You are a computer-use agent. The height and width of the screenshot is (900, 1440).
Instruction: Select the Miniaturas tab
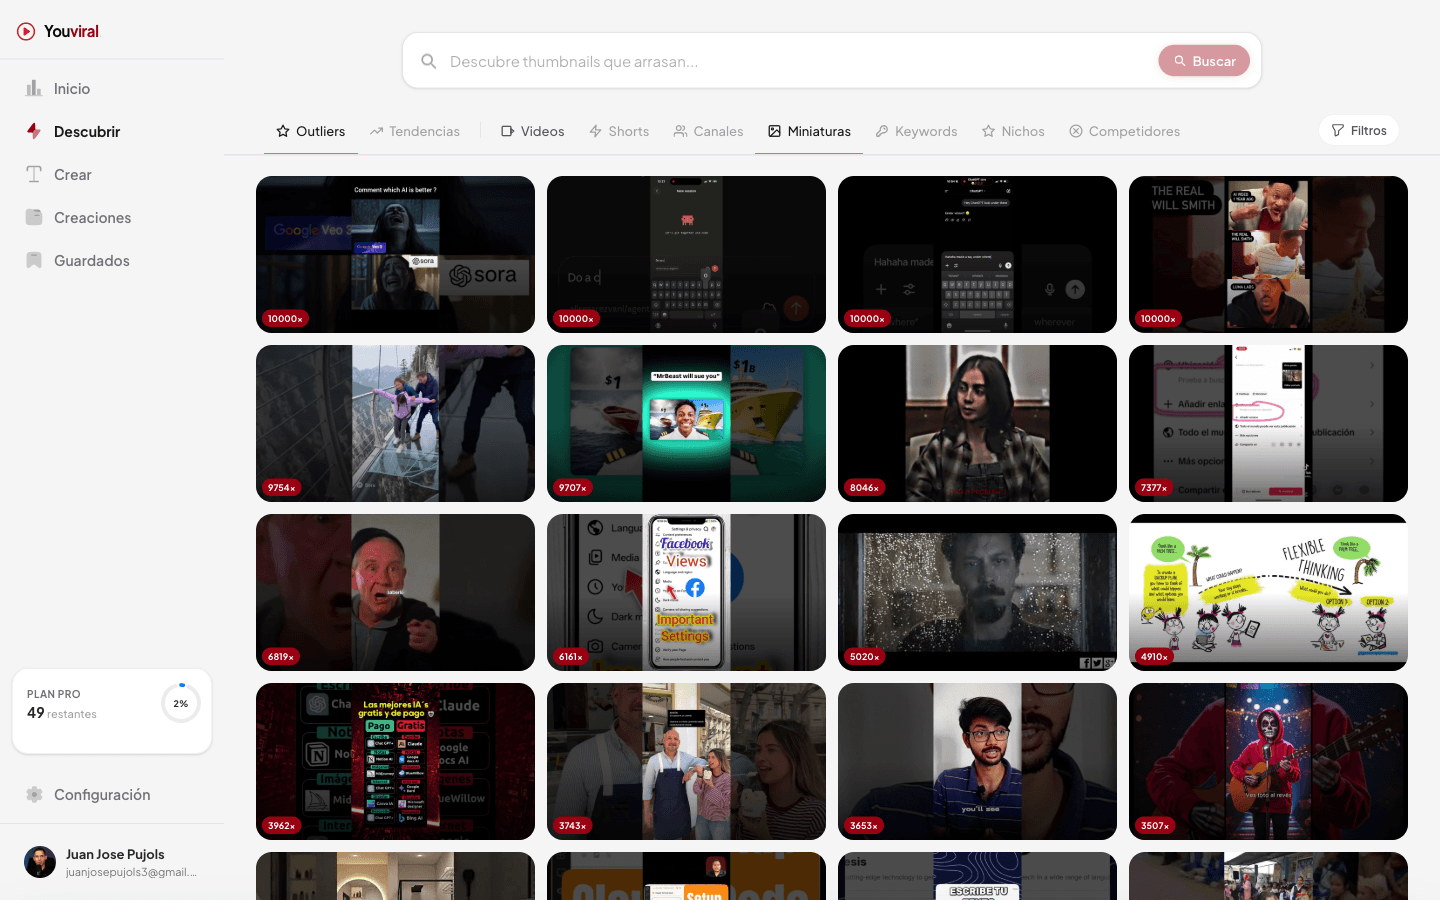point(809,131)
